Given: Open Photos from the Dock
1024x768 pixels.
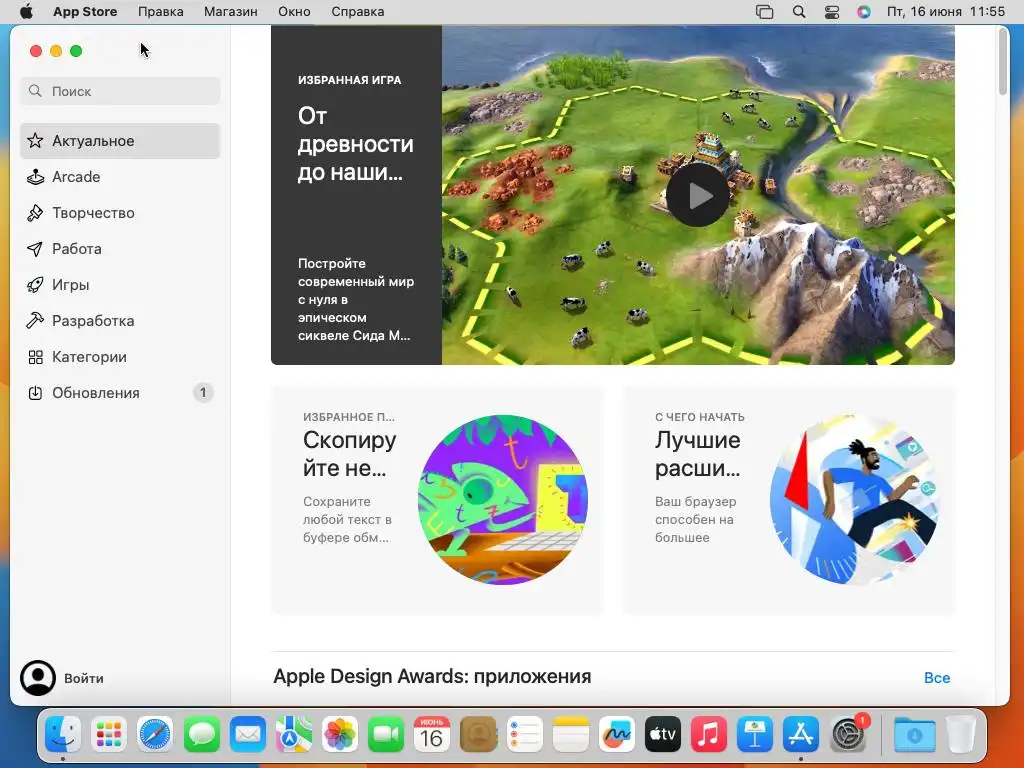Looking at the screenshot, I should click(340, 735).
